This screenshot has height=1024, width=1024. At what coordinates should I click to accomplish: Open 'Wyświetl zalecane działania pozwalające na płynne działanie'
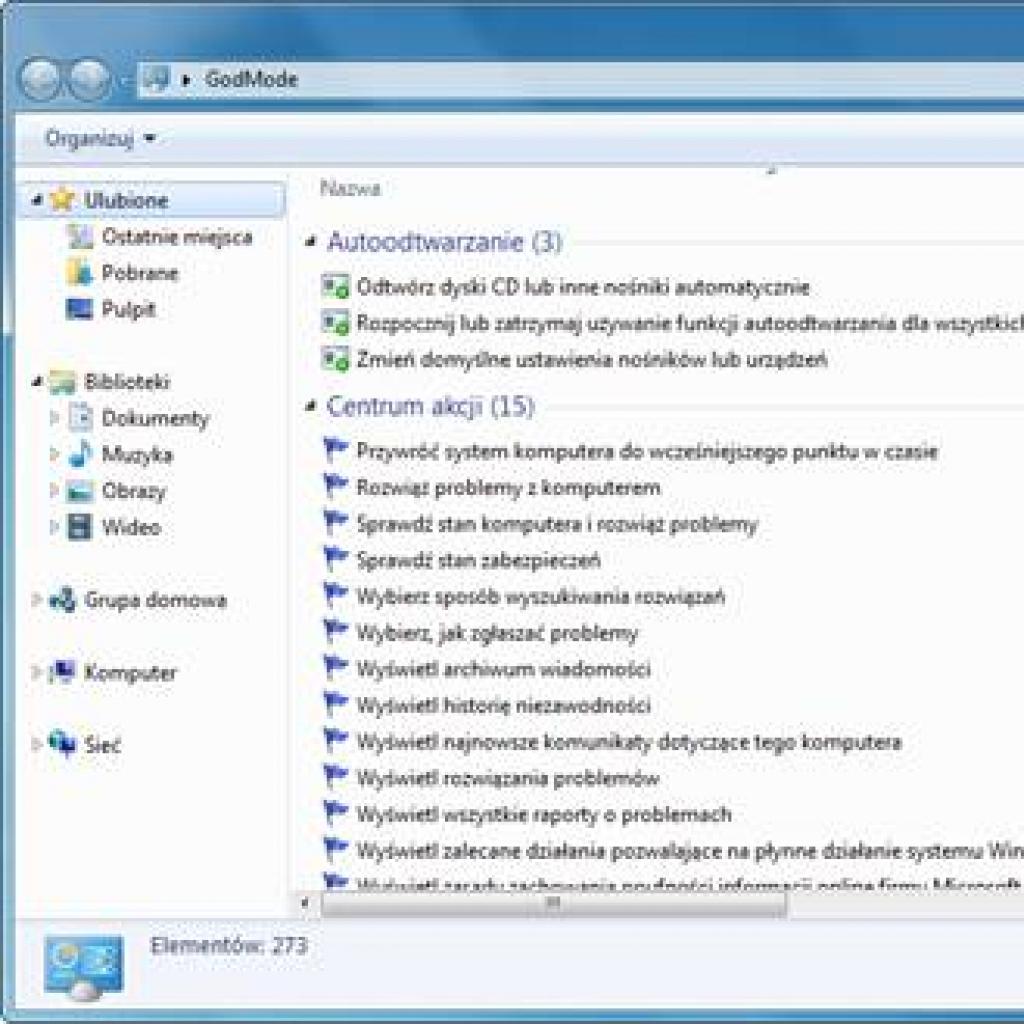(690, 851)
